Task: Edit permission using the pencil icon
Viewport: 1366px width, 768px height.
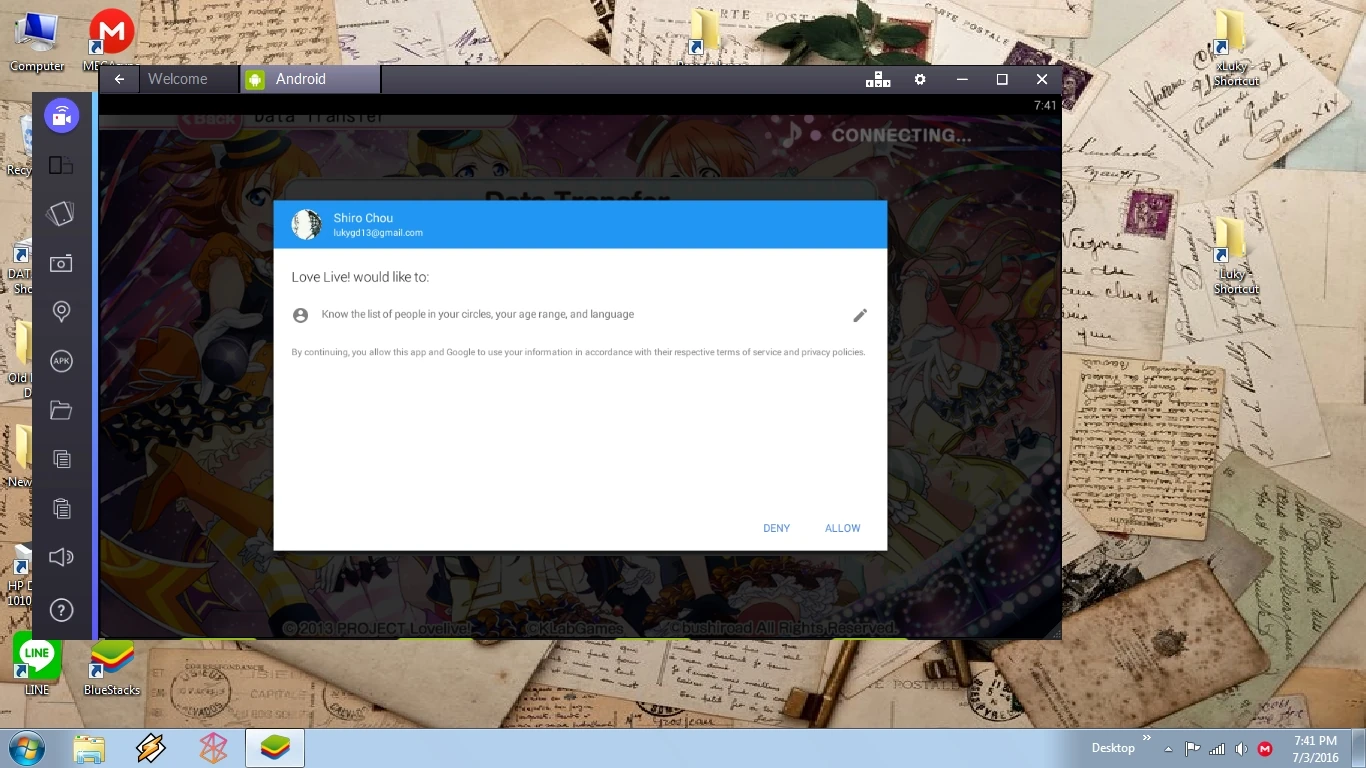Action: point(859,315)
